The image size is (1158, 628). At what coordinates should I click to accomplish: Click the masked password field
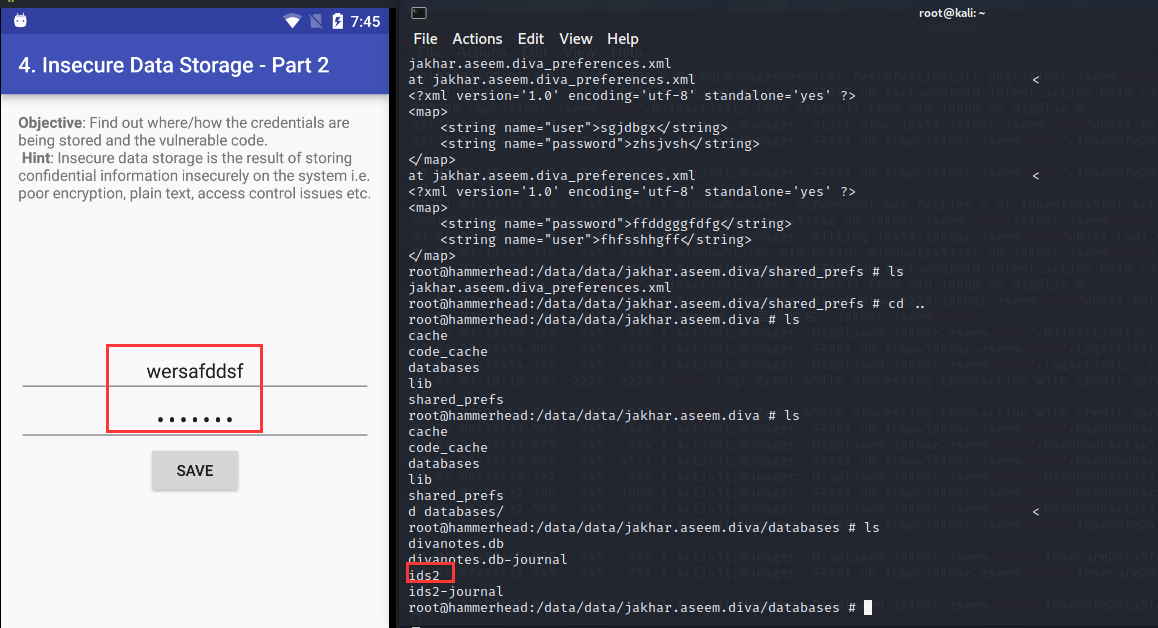(x=195, y=419)
